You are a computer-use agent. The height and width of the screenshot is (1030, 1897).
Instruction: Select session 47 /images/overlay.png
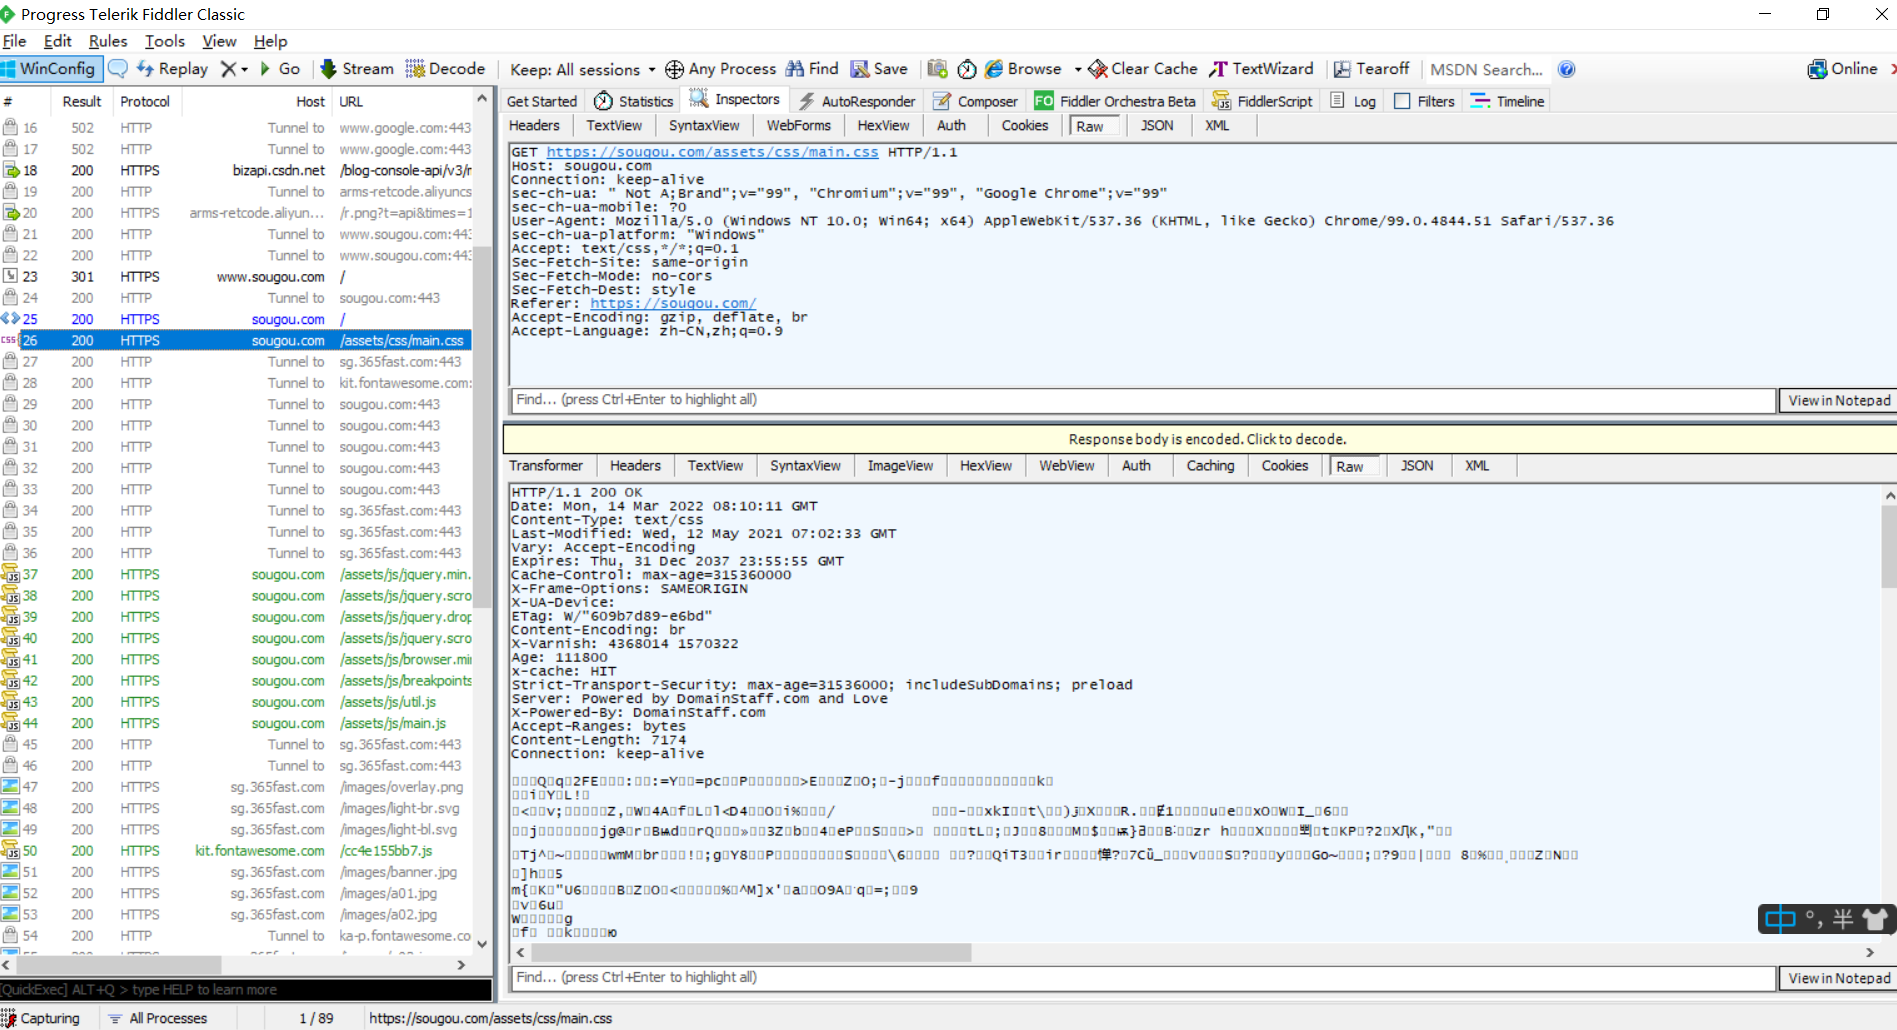click(x=236, y=788)
